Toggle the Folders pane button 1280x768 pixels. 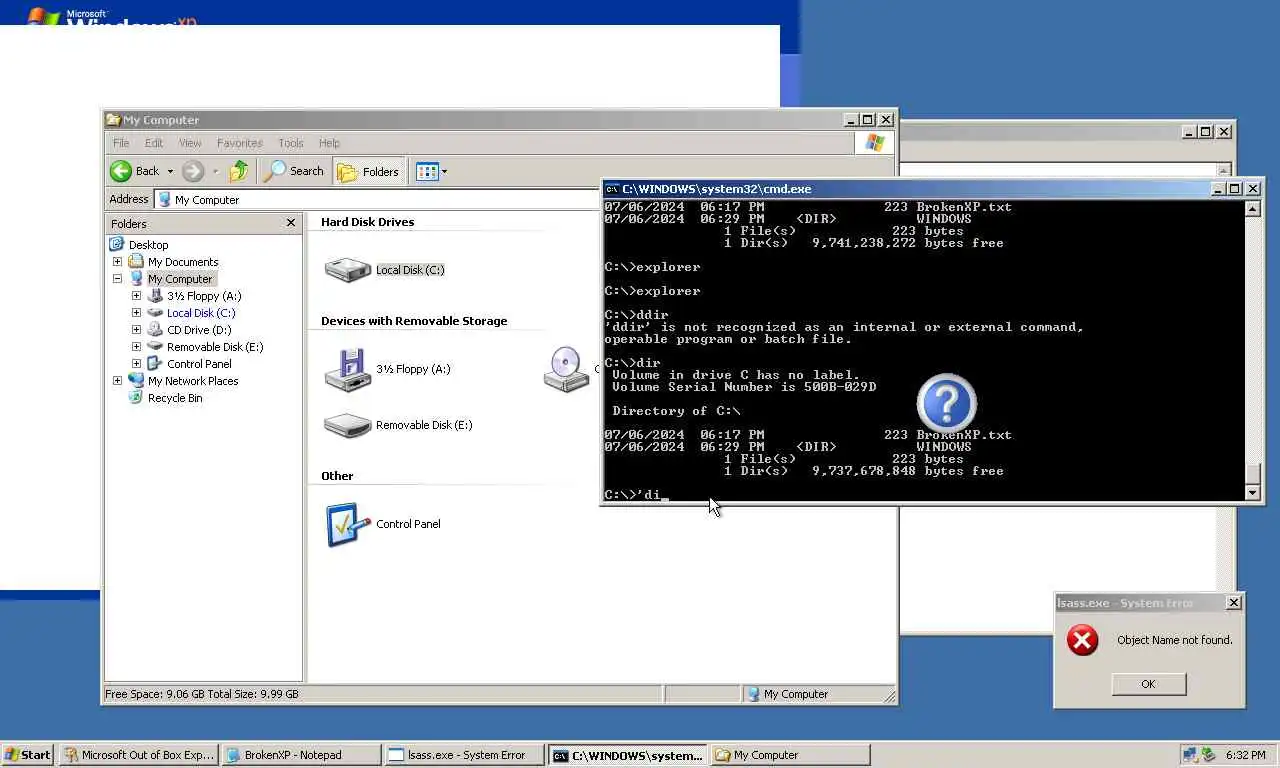coord(369,171)
